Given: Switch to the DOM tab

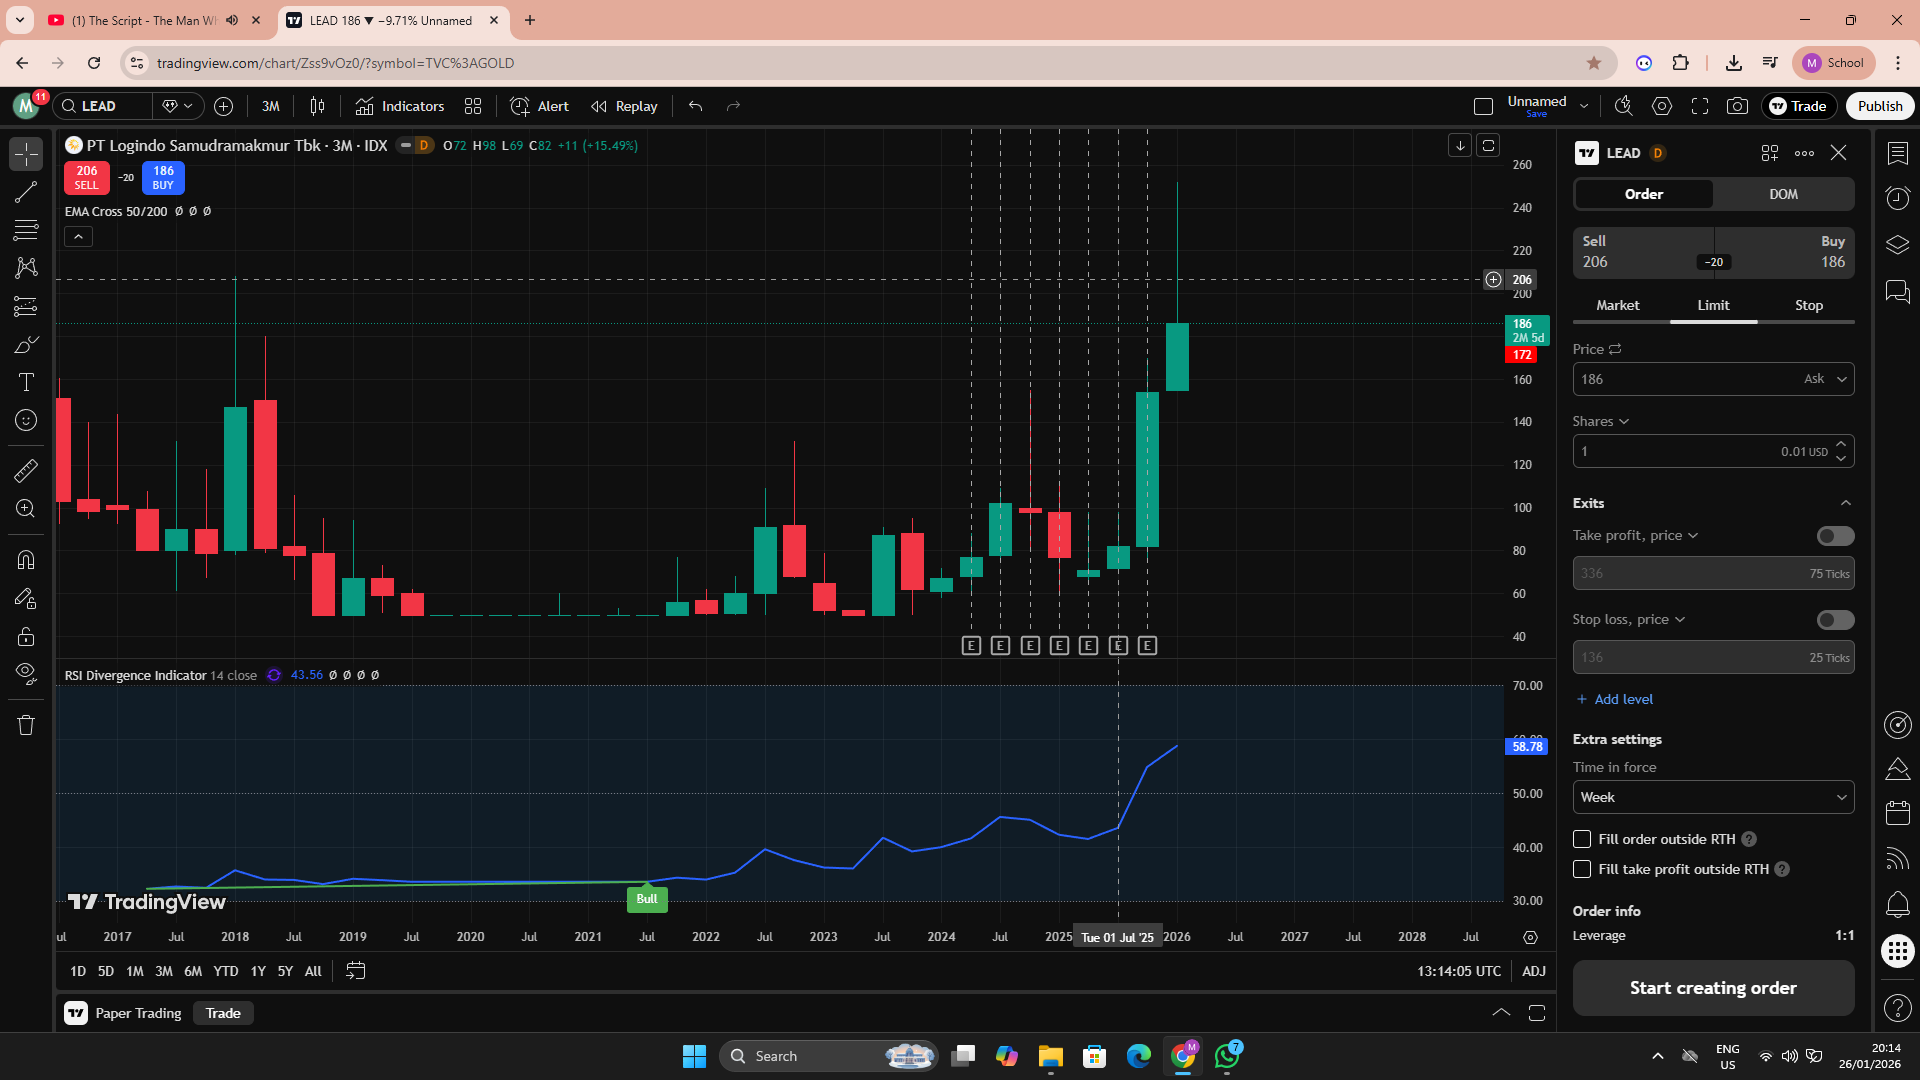Looking at the screenshot, I should coord(1783,194).
